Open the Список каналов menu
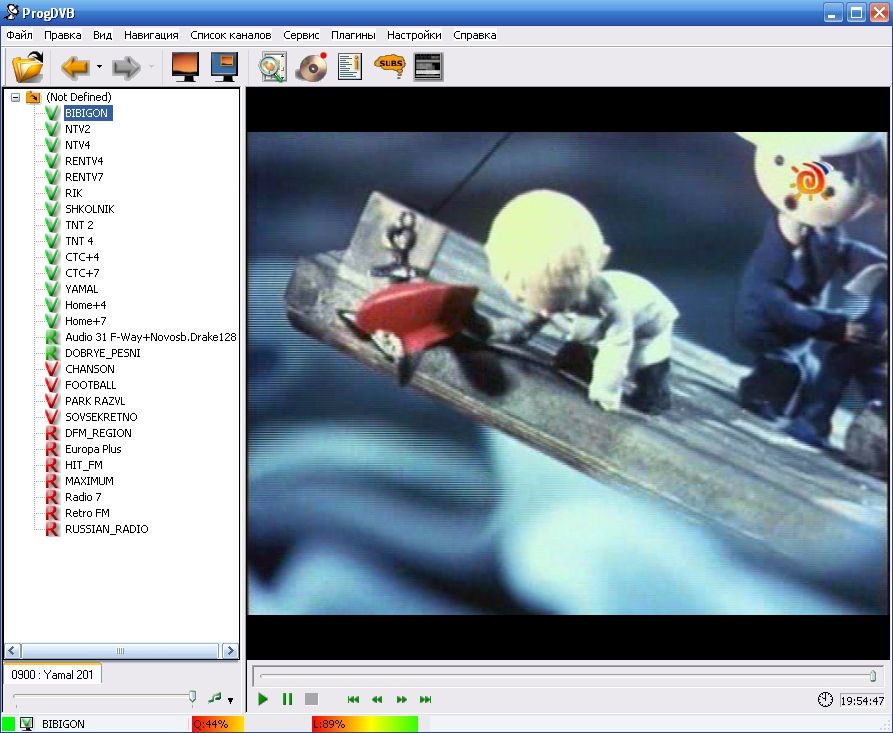Screen dimensions: 893x733 231,35
